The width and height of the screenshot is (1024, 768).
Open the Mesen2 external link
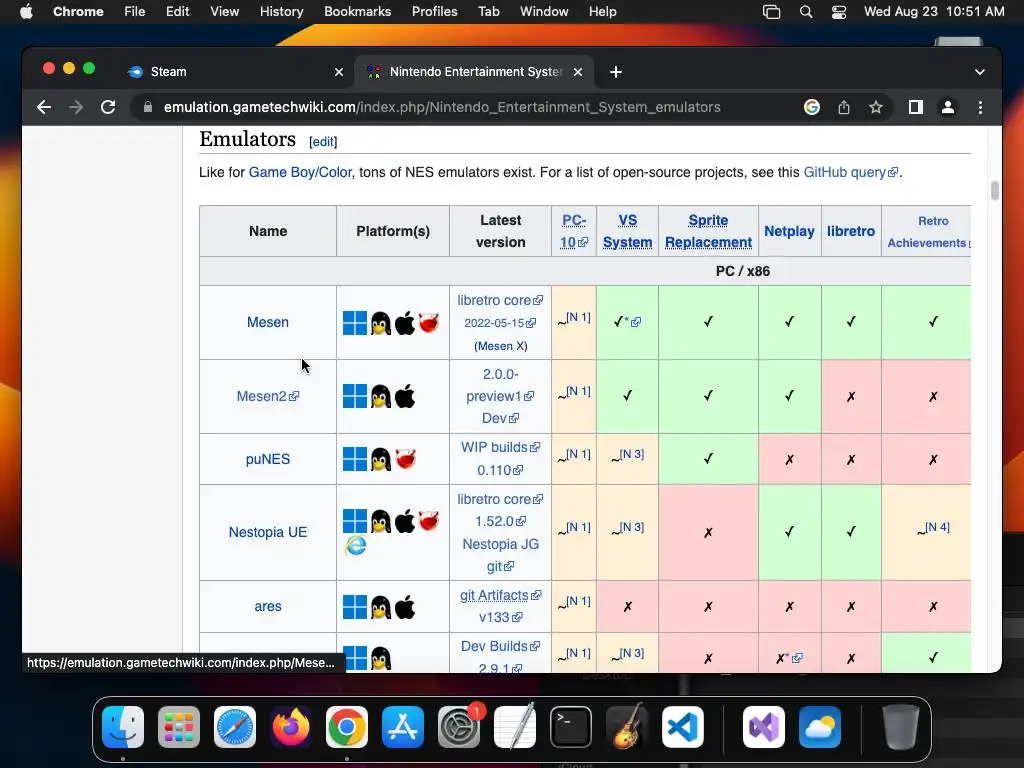coord(268,396)
